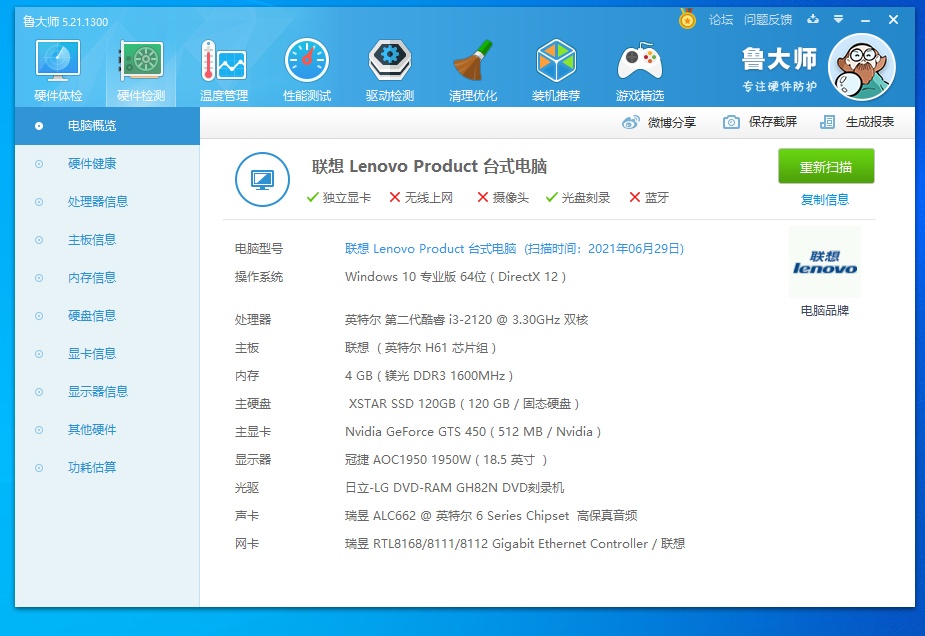The width and height of the screenshot is (925, 636).
Task: Click the 鲁大师 5.21.1300 title text
Action: pos(65,22)
